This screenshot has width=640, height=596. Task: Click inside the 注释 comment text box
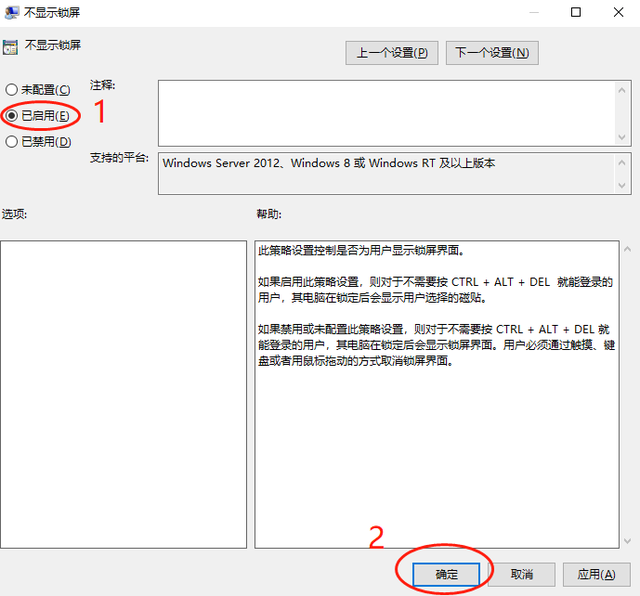click(386, 113)
